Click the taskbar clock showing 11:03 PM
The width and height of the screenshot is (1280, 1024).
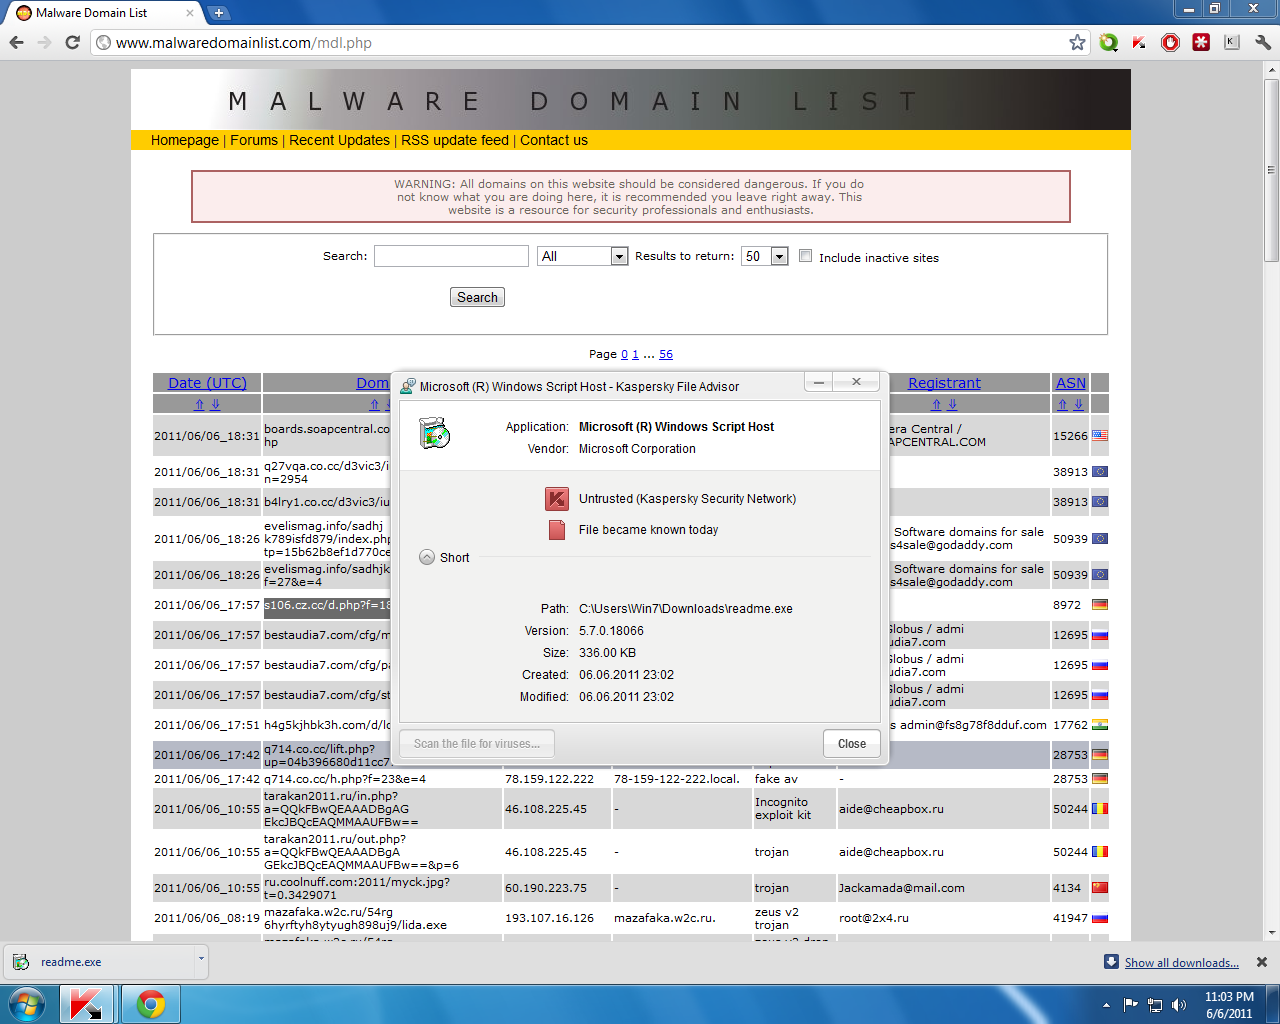coord(1229,1005)
